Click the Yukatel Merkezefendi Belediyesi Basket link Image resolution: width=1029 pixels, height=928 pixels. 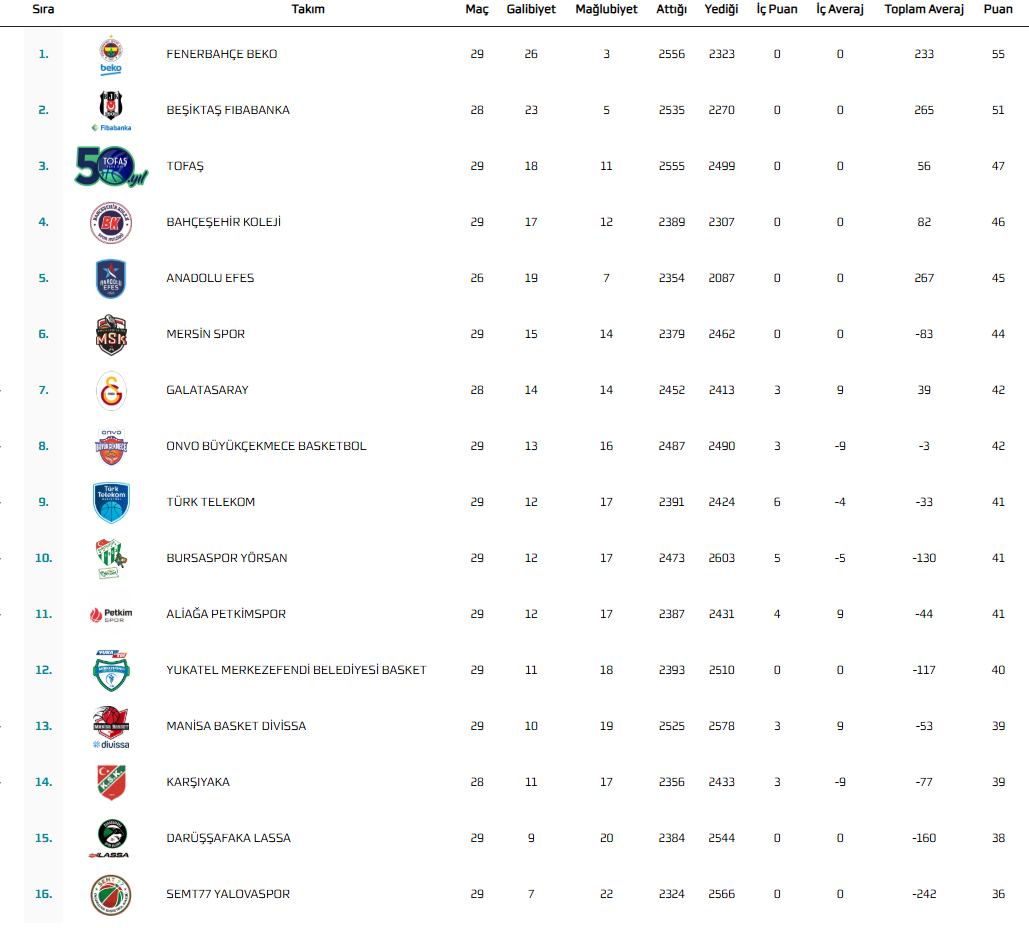[296, 670]
